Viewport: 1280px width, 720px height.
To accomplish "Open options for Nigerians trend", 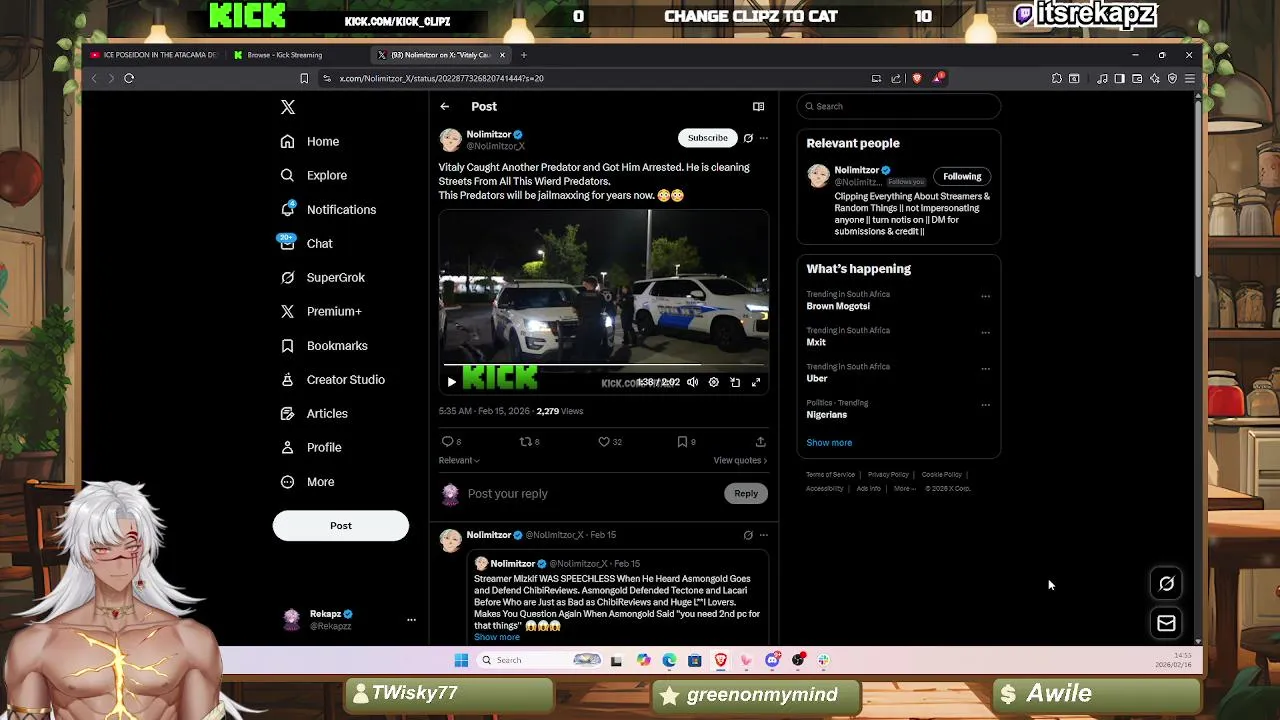I will tap(986, 406).
